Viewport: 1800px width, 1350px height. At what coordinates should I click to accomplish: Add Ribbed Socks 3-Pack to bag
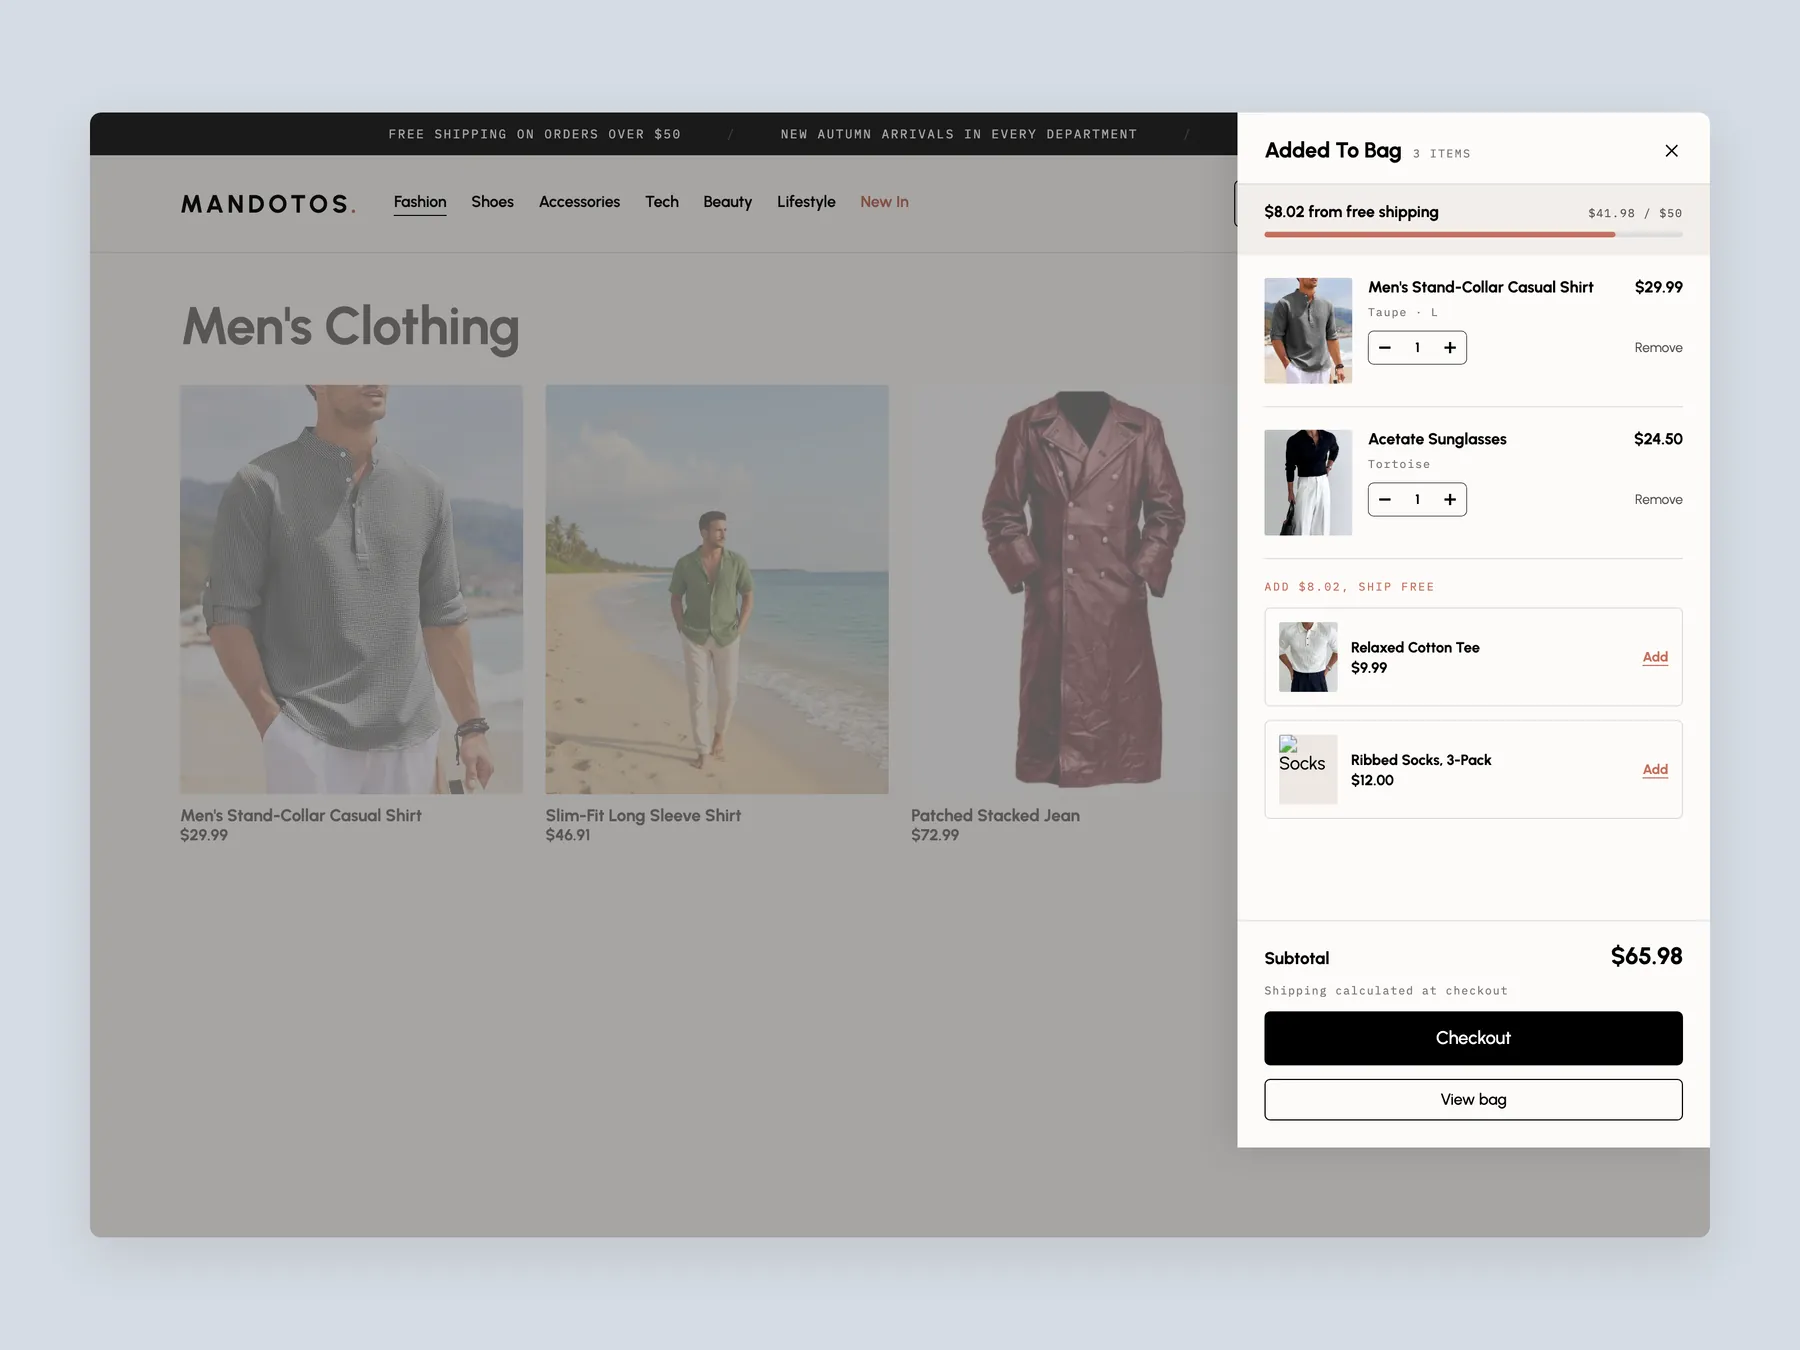[1655, 769]
